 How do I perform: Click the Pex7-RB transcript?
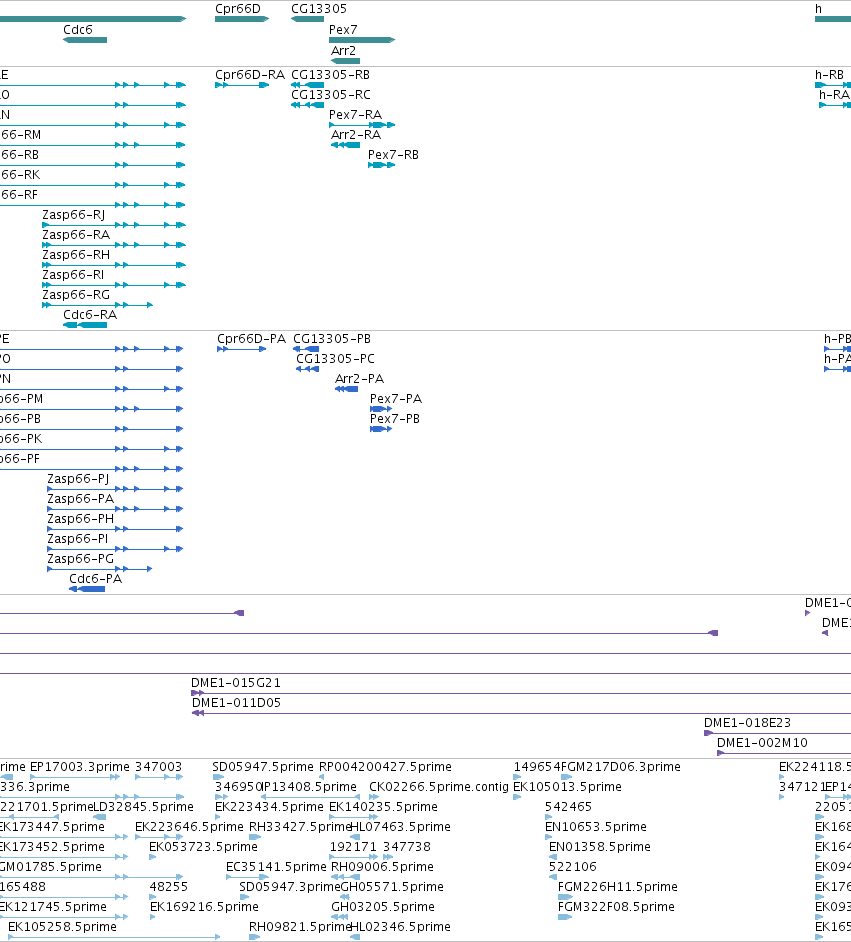coord(381,165)
